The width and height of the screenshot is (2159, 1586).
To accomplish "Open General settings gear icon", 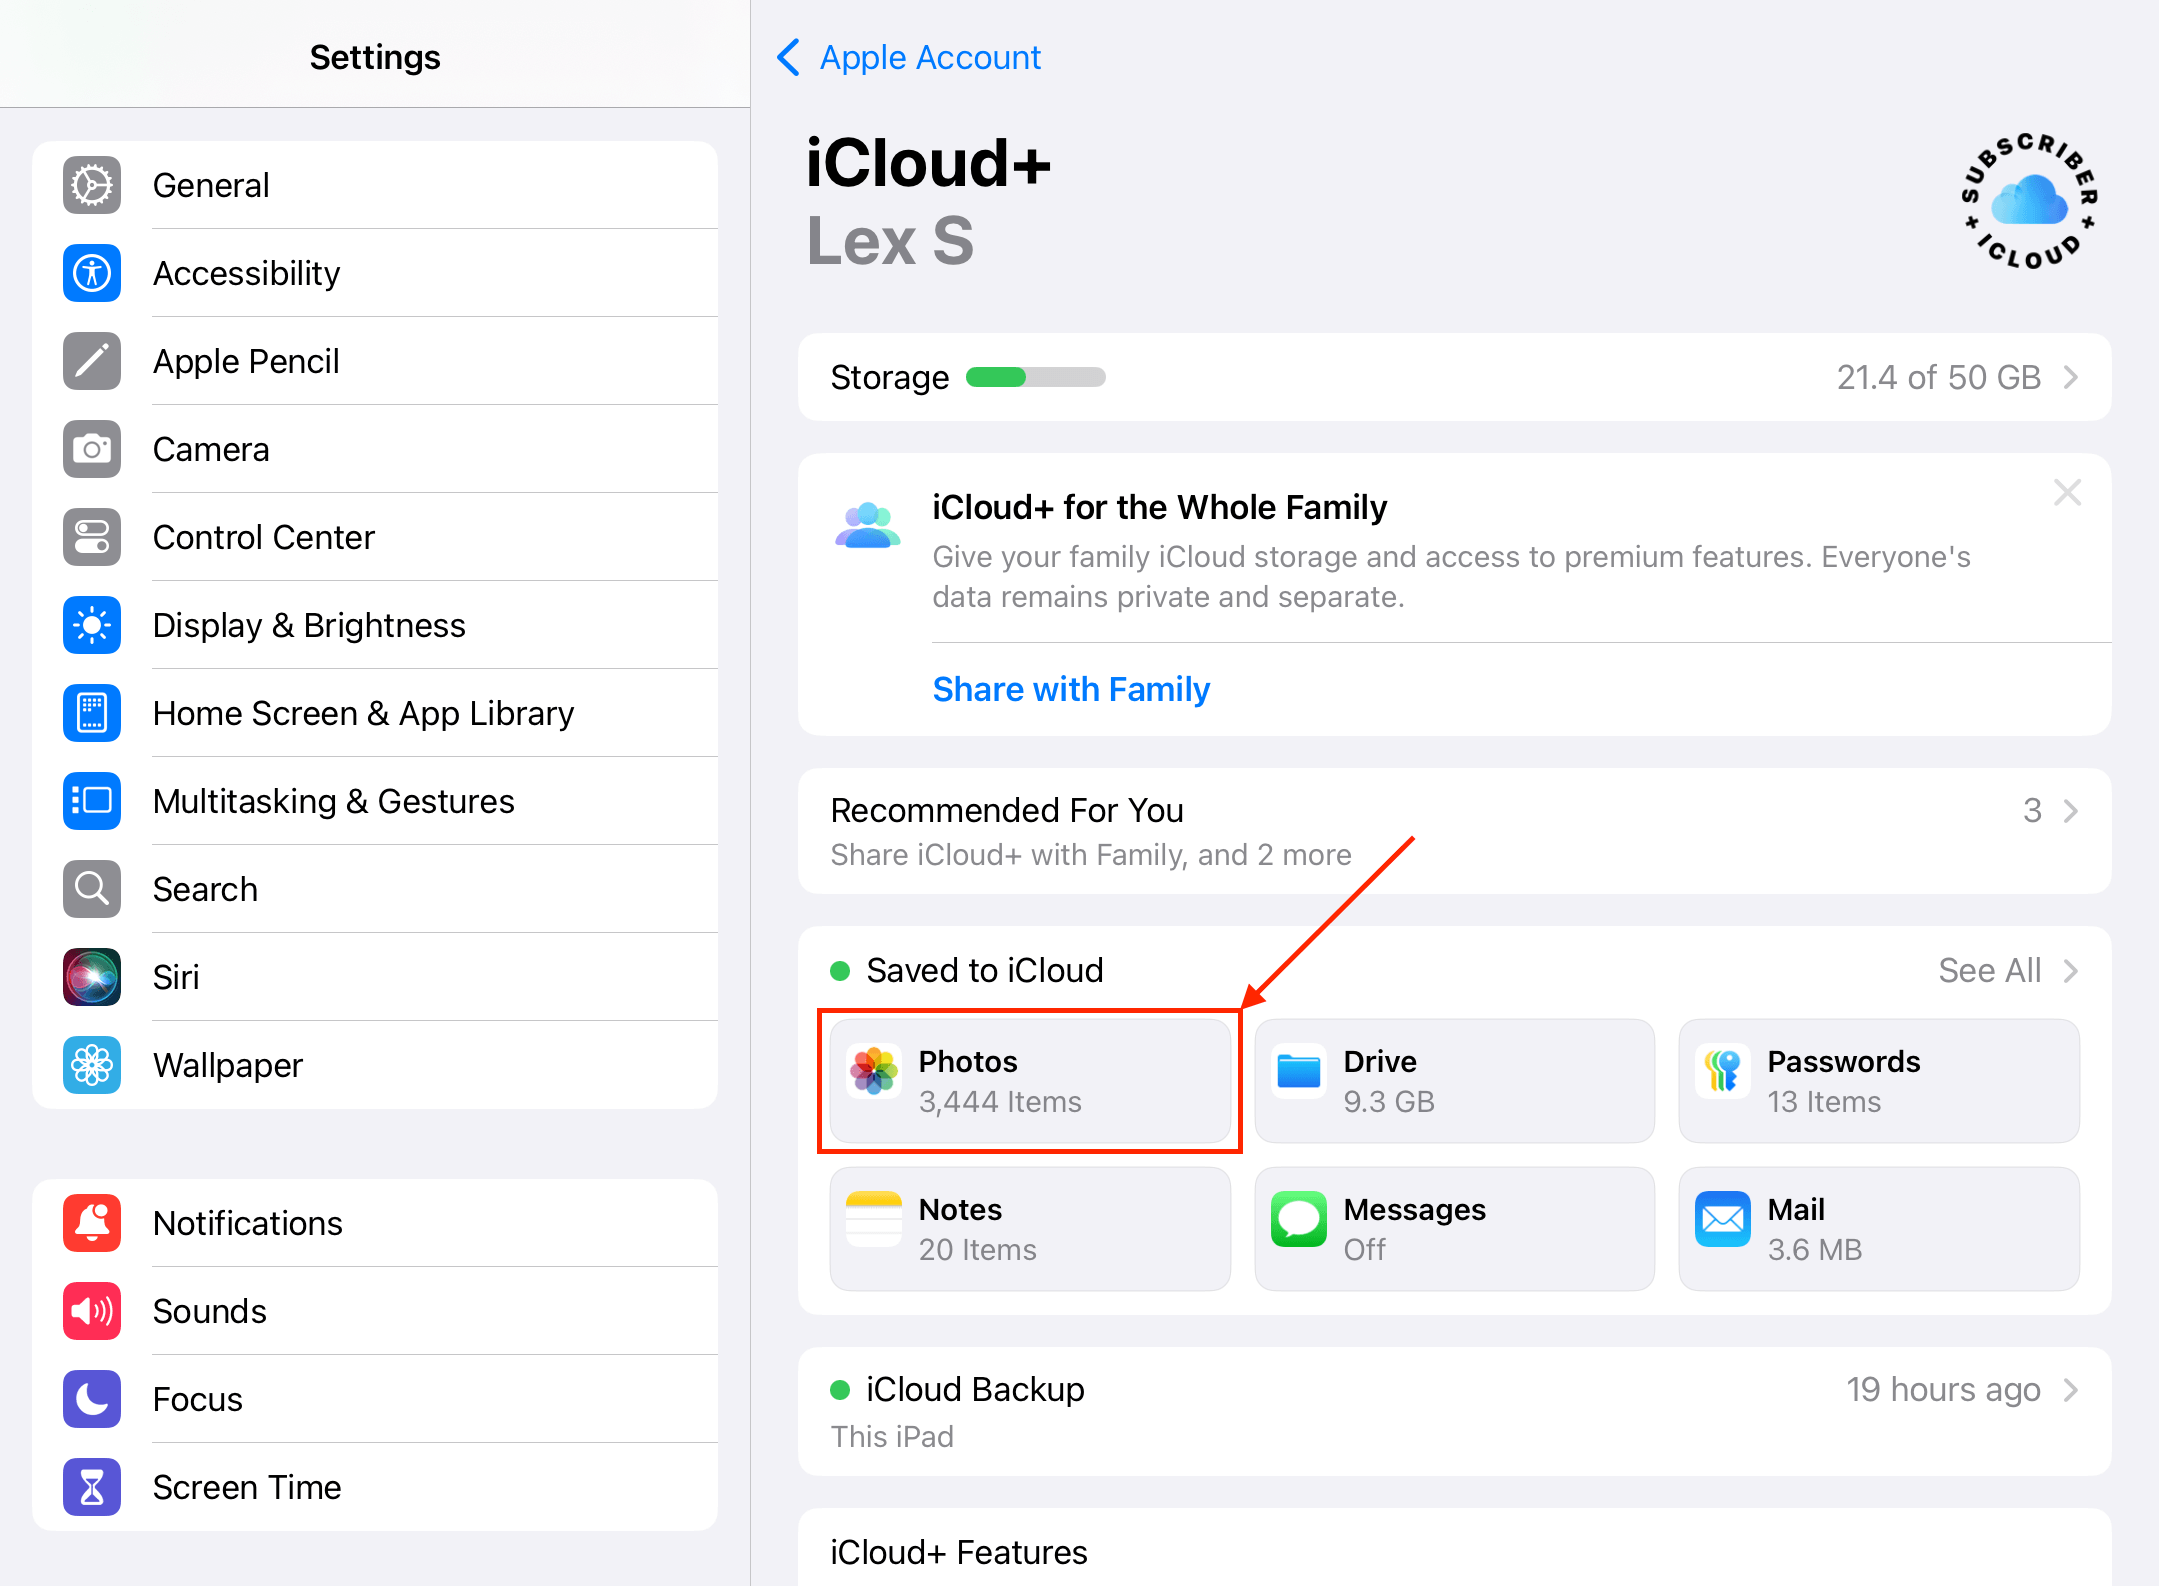I will tap(92, 185).
